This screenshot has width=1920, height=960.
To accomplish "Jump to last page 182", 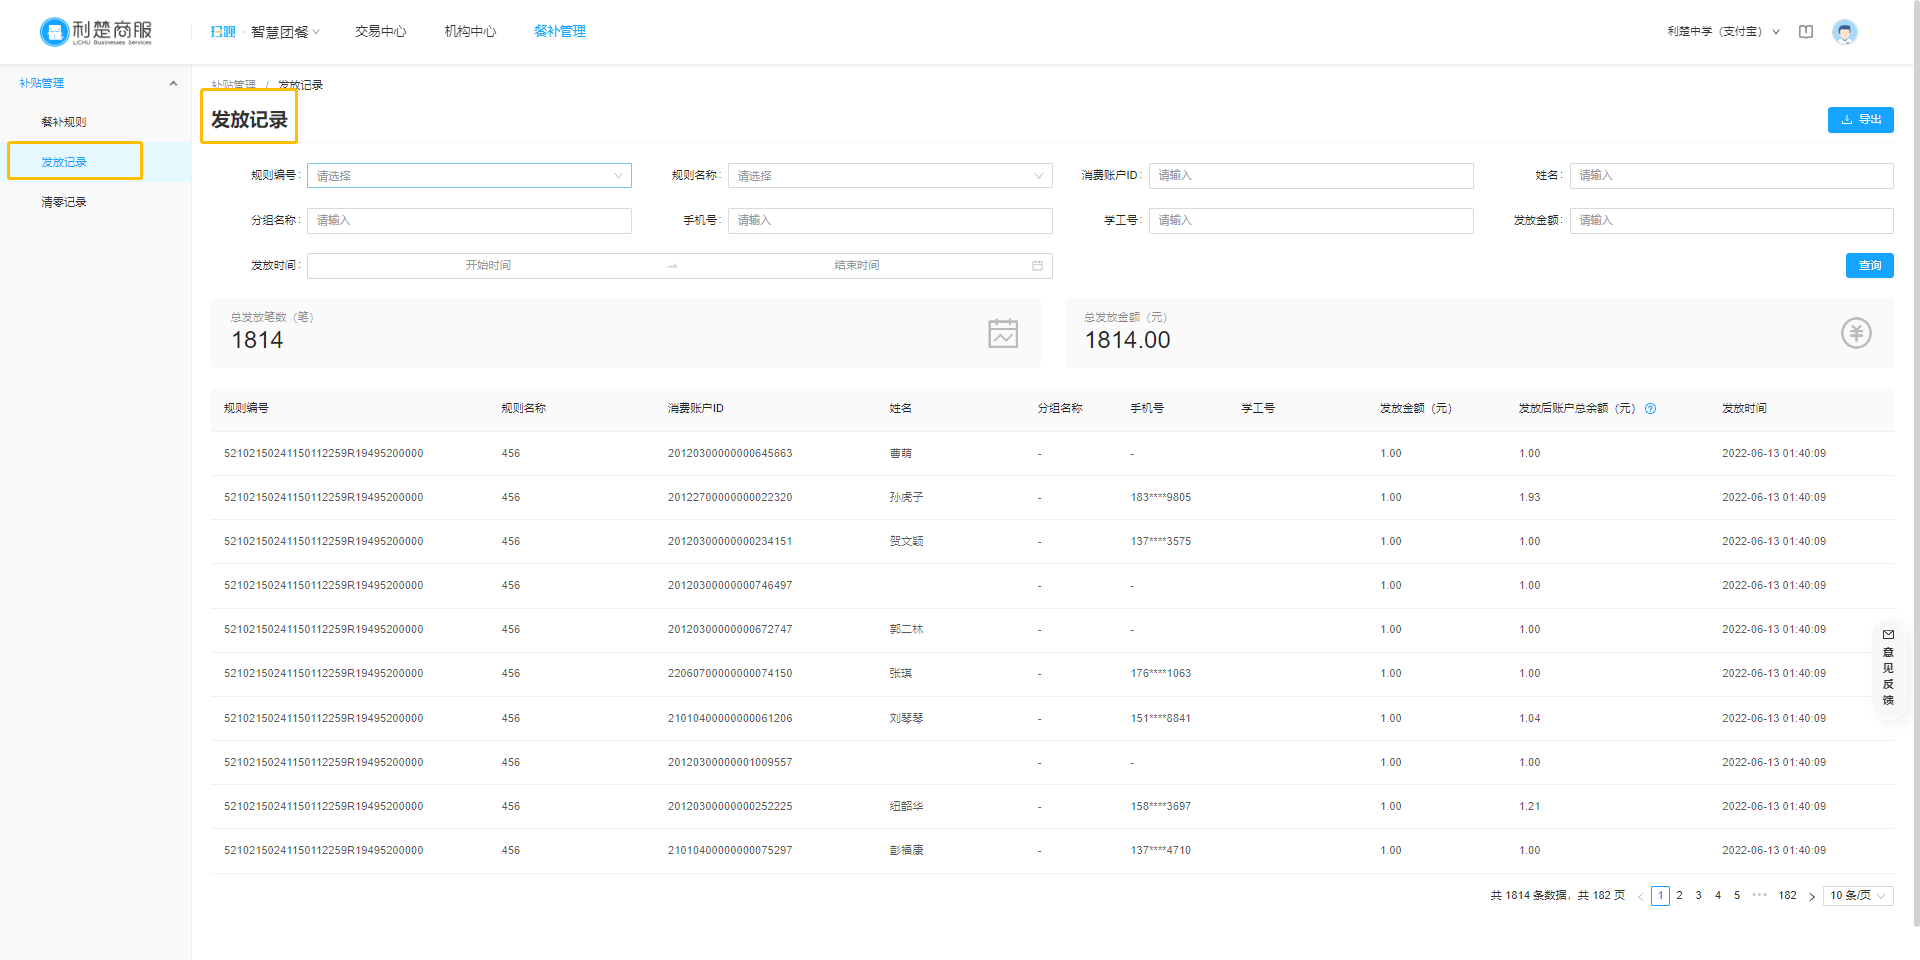I will [x=1787, y=896].
